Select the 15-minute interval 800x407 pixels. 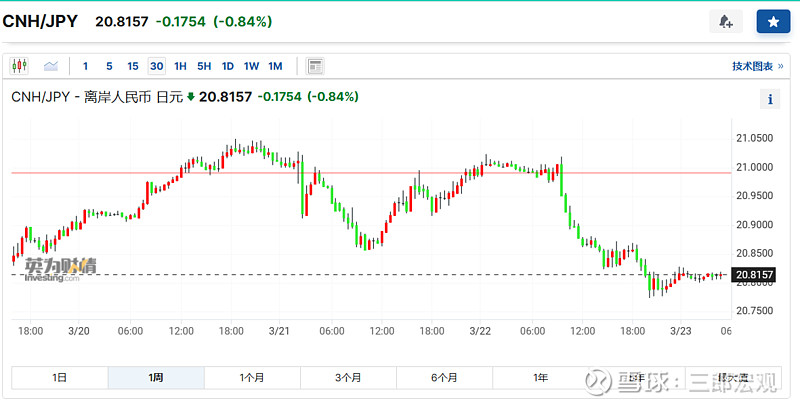pos(133,66)
